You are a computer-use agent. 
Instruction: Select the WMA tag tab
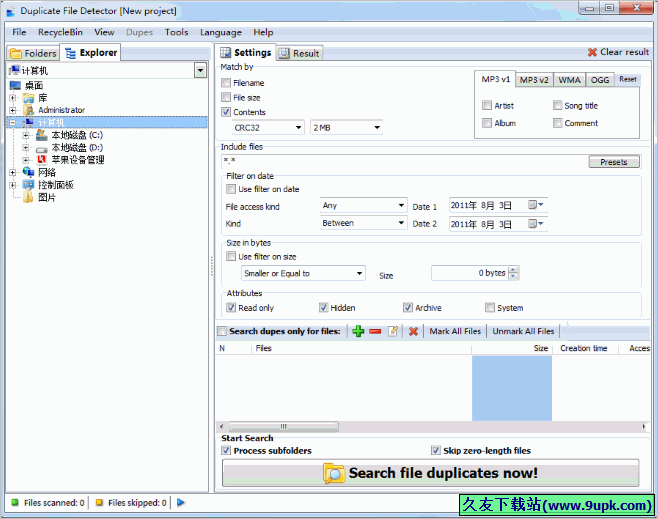pos(569,80)
